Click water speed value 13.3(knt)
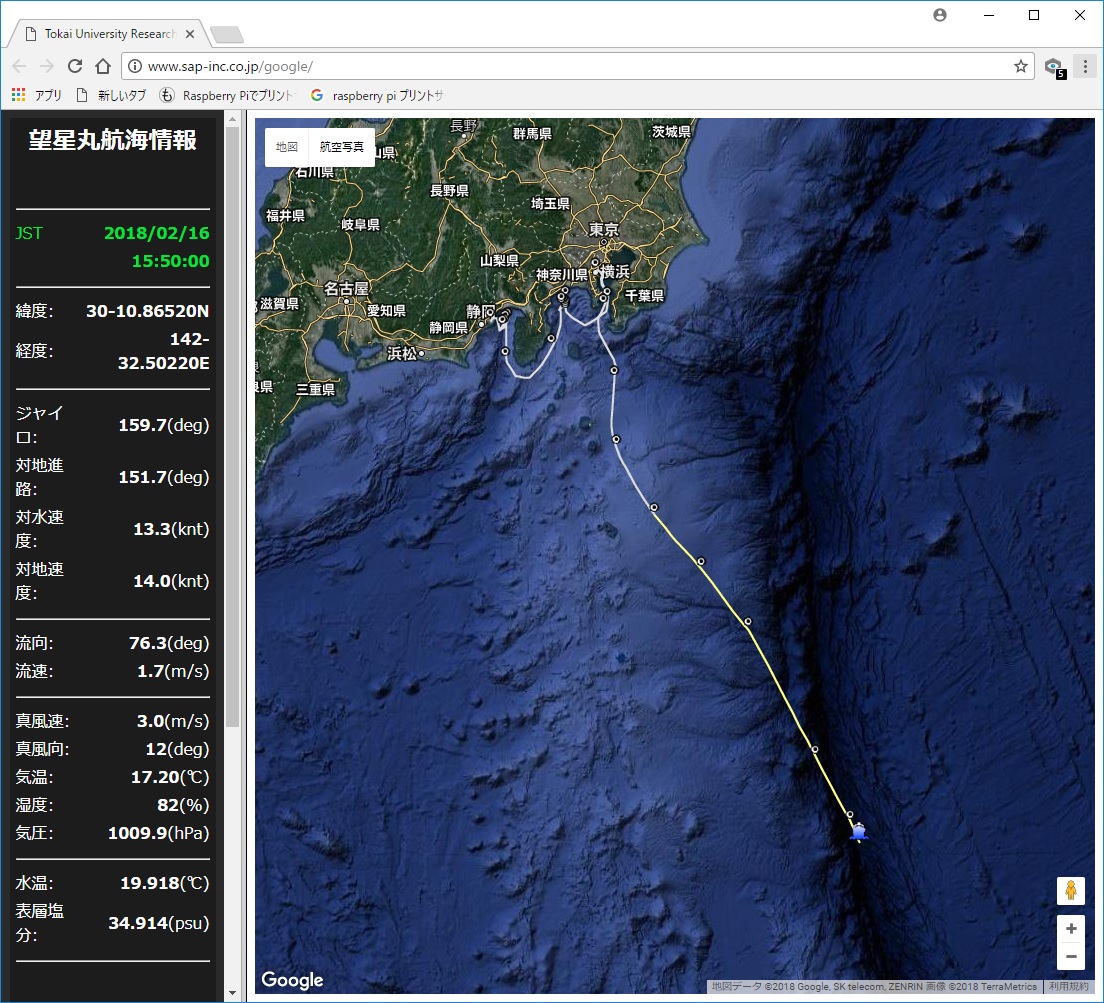1104x1003 pixels. pos(171,529)
